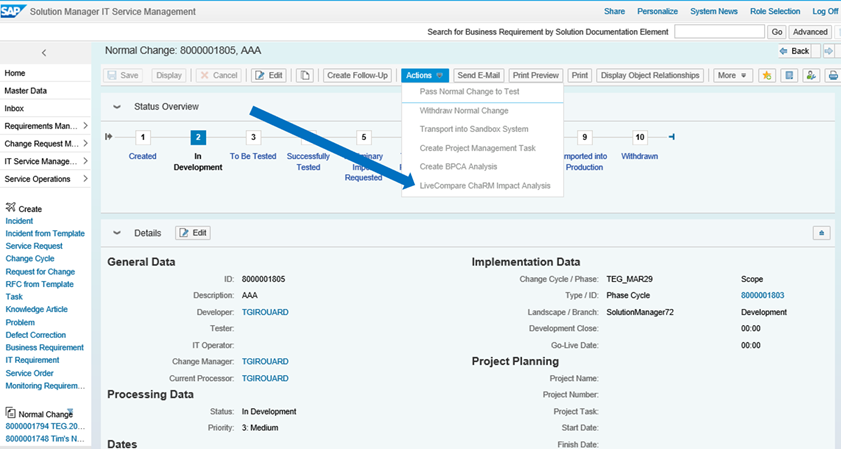Click the blue fact sheet toolbar icon
The image size is (841, 449).
click(789, 75)
